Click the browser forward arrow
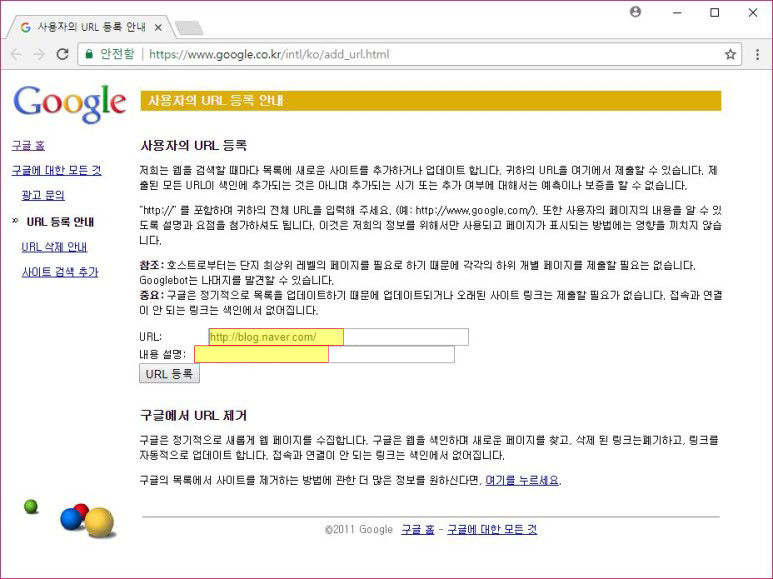Screen dimensions: 773x579 pos(39,54)
